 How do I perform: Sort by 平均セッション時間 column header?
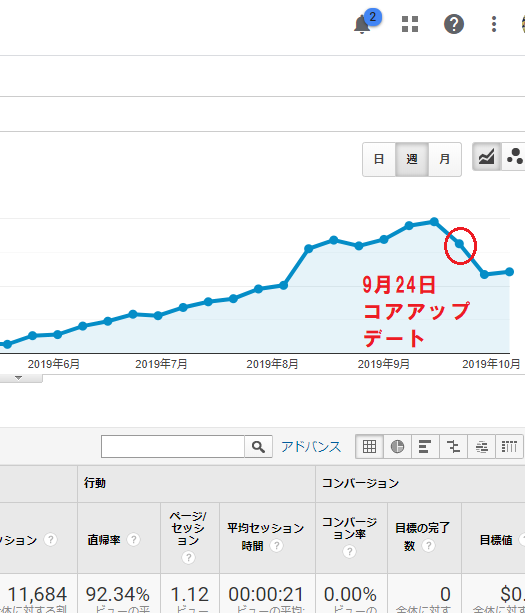tap(265, 537)
